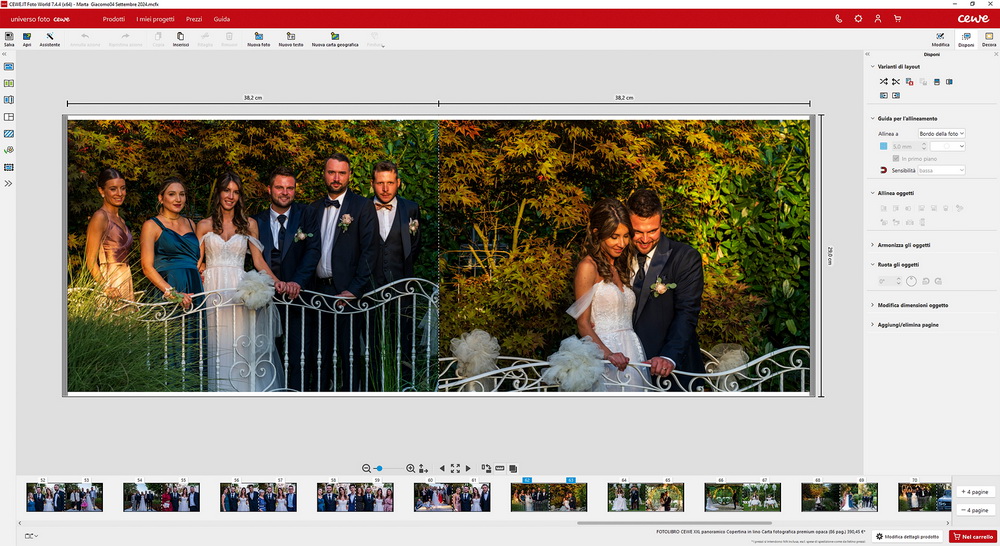Open the user account icon
The image size is (1000, 546).
[x=878, y=18]
